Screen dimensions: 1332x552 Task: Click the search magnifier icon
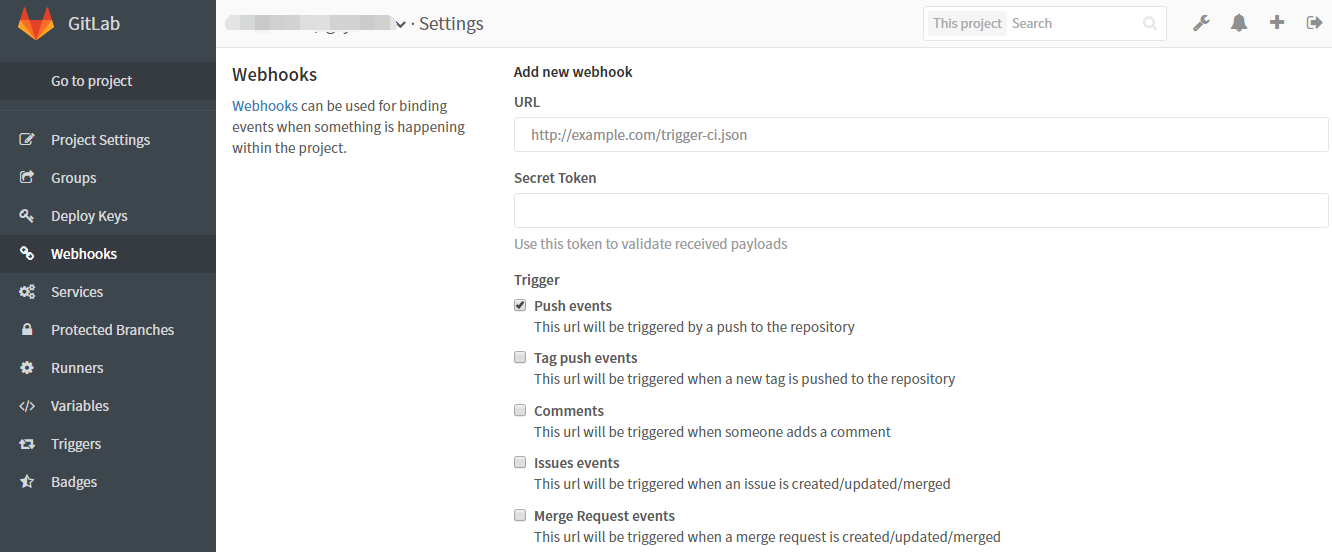click(x=1150, y=23)
